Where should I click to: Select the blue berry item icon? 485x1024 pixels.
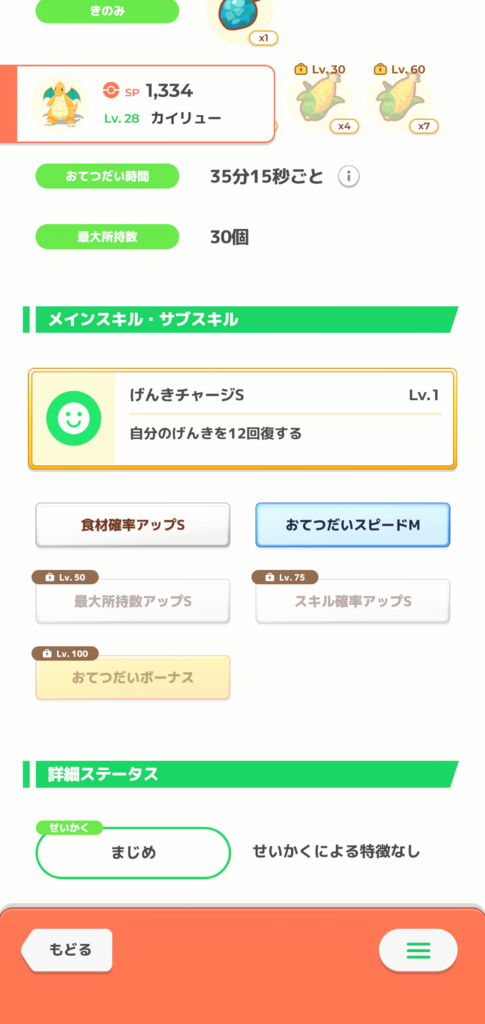[240, 17]
